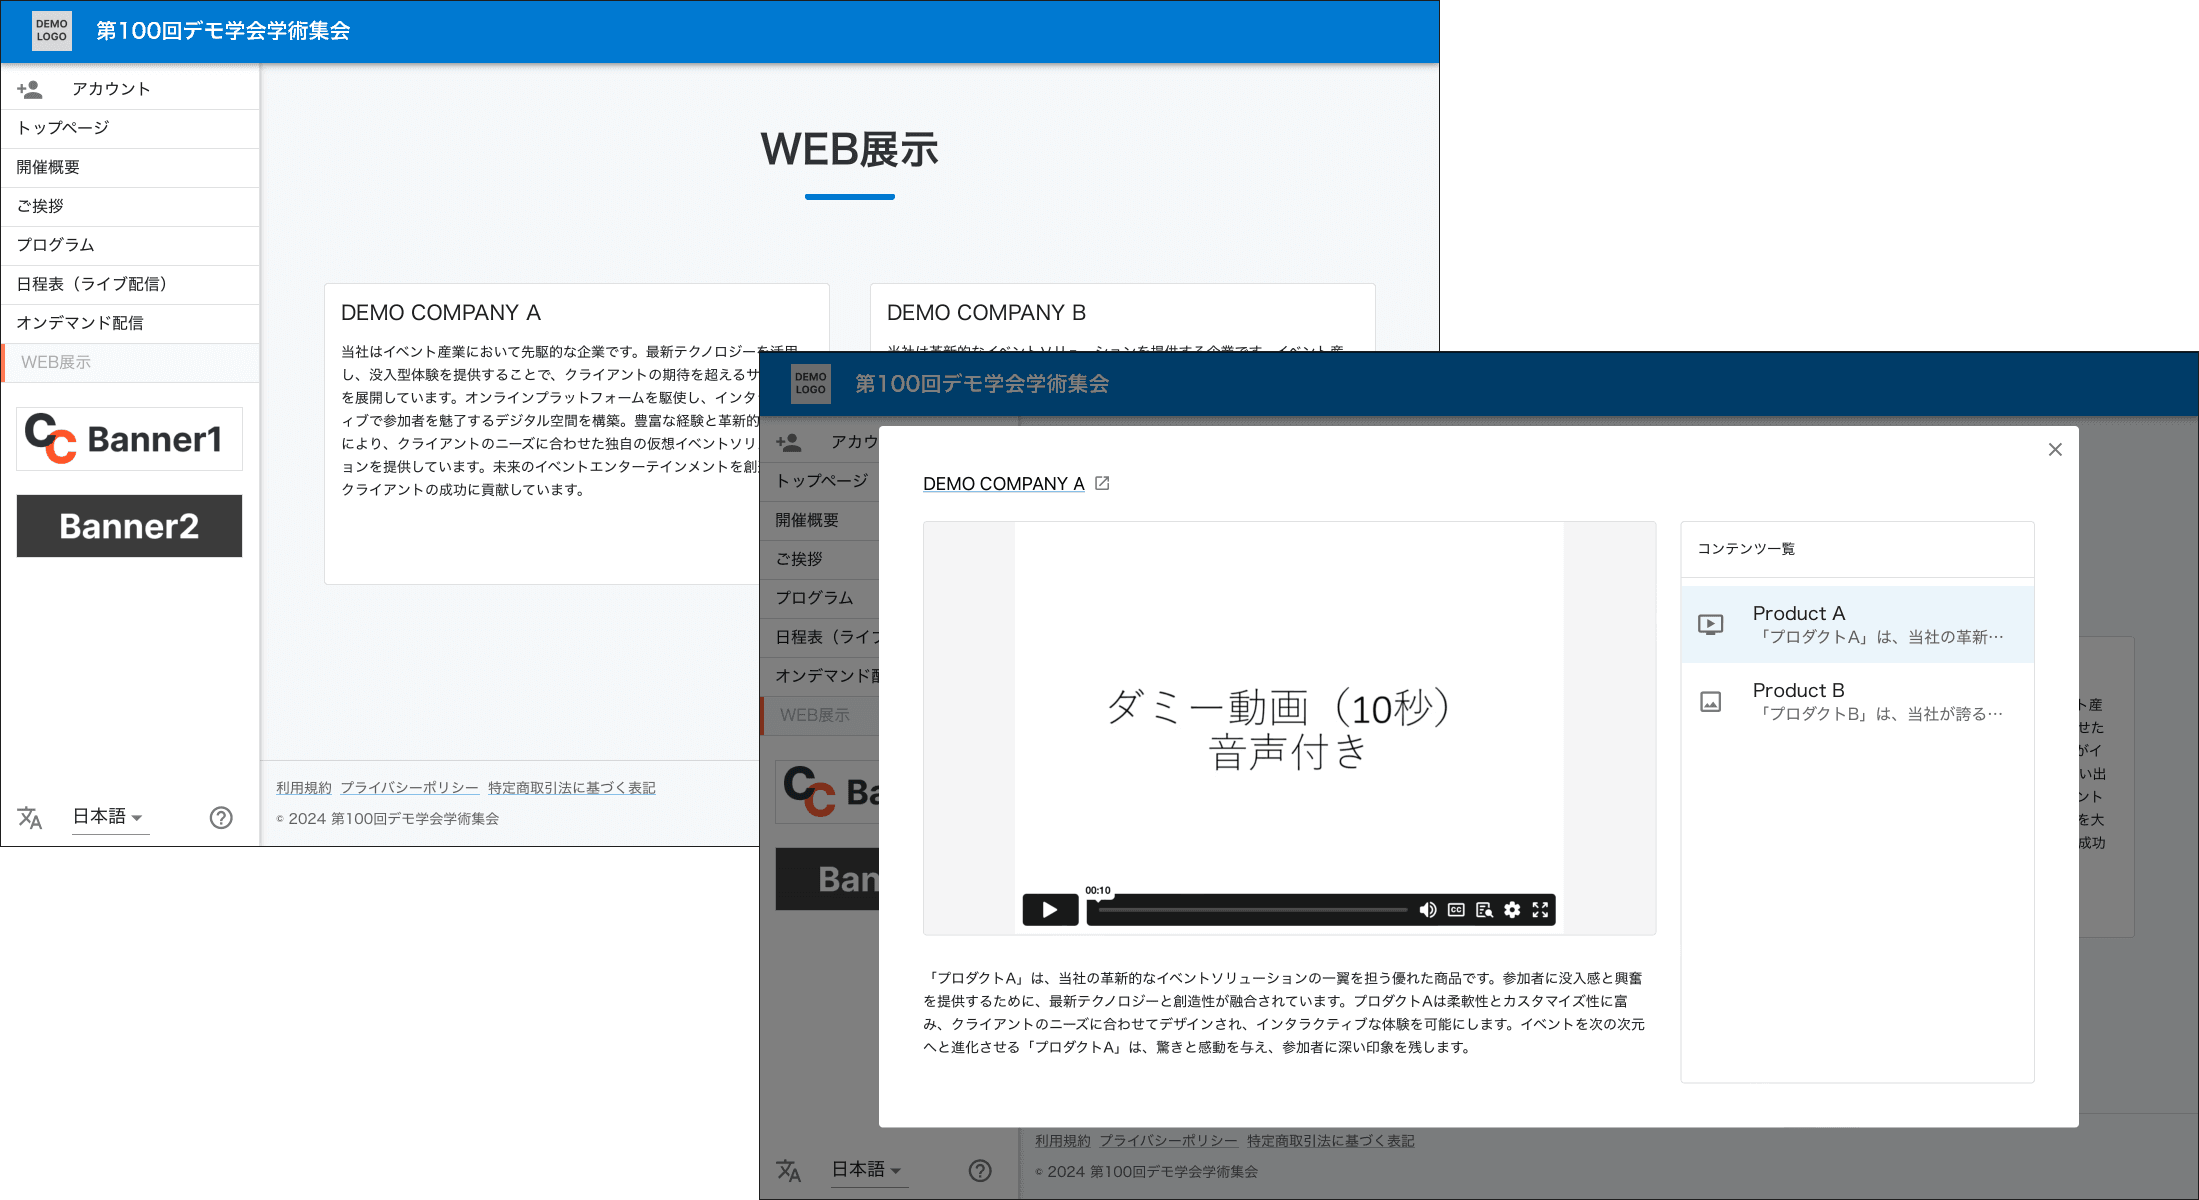Mute the video with speaker icon
Viewport: 2199px width, 1200px height.
click(1428, 910)
